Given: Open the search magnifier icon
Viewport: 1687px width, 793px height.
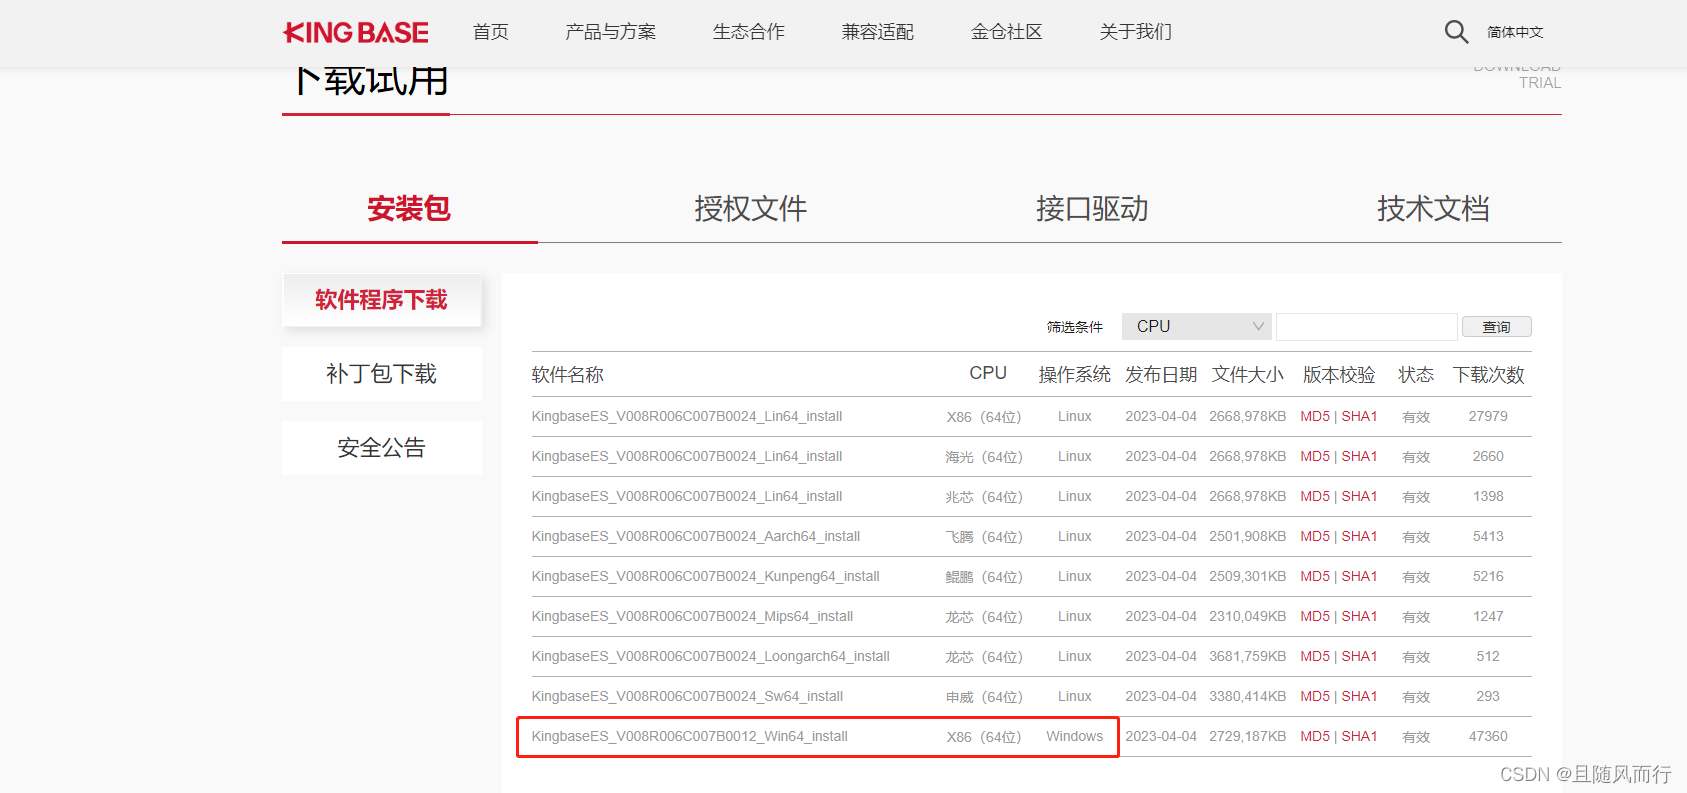Looking at the screenshot, I should 1456,32.
